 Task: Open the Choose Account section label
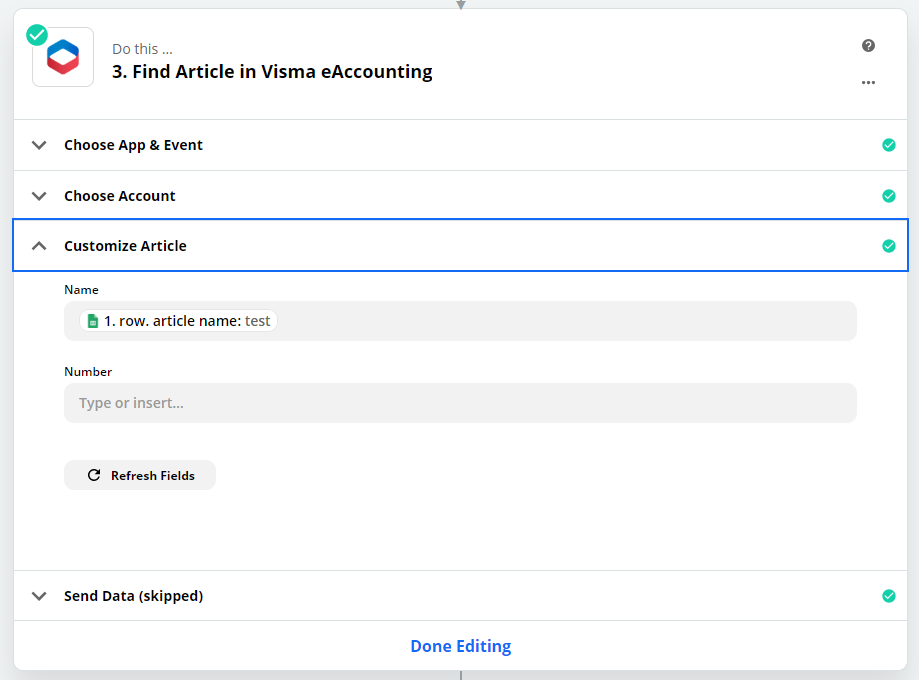coord(120,196)
